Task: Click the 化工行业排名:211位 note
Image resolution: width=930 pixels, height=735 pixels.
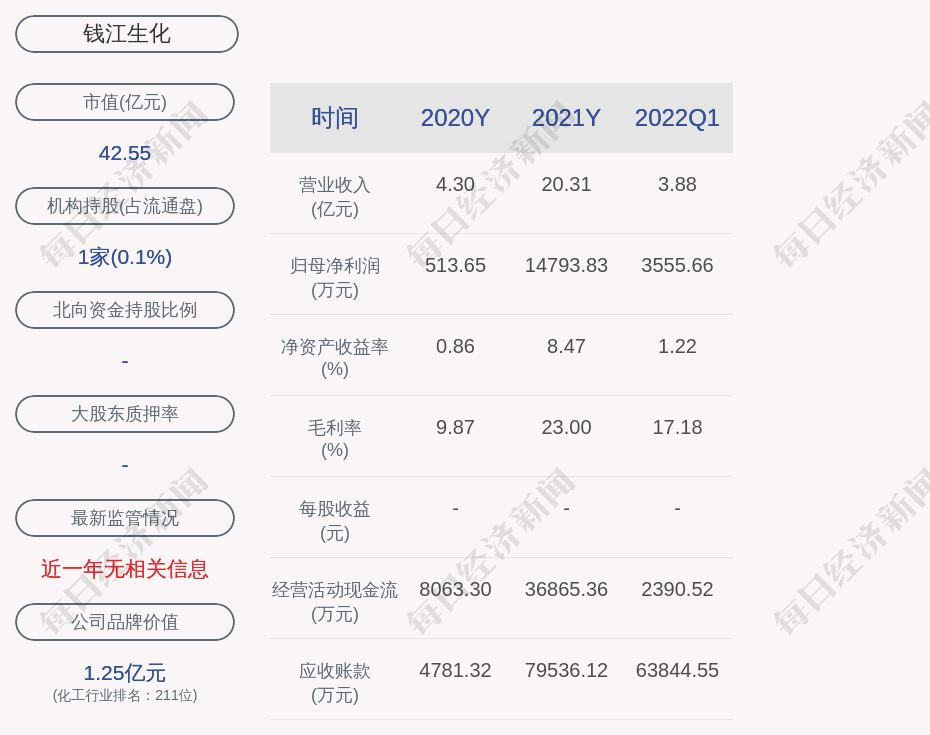Action: 125,695
